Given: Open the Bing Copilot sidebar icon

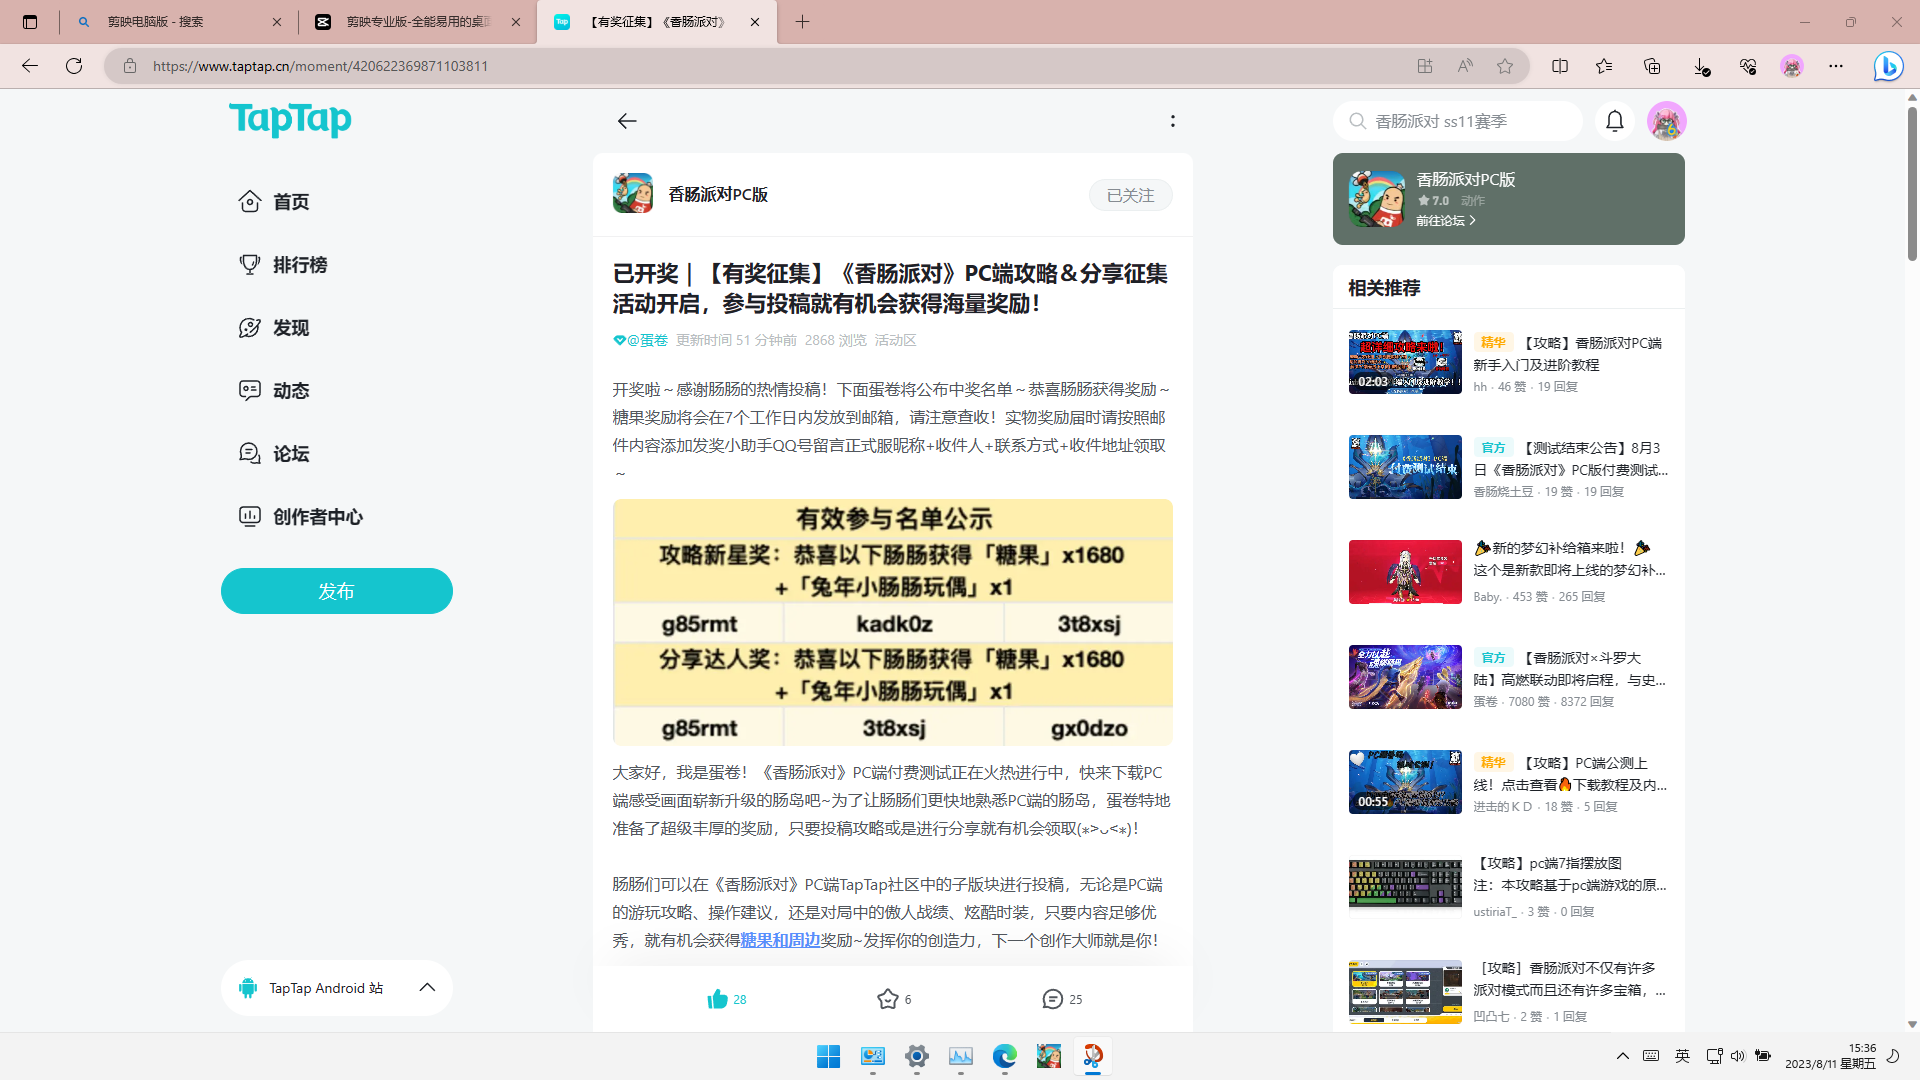Looking at the screenshot, I should point(1888,66).
